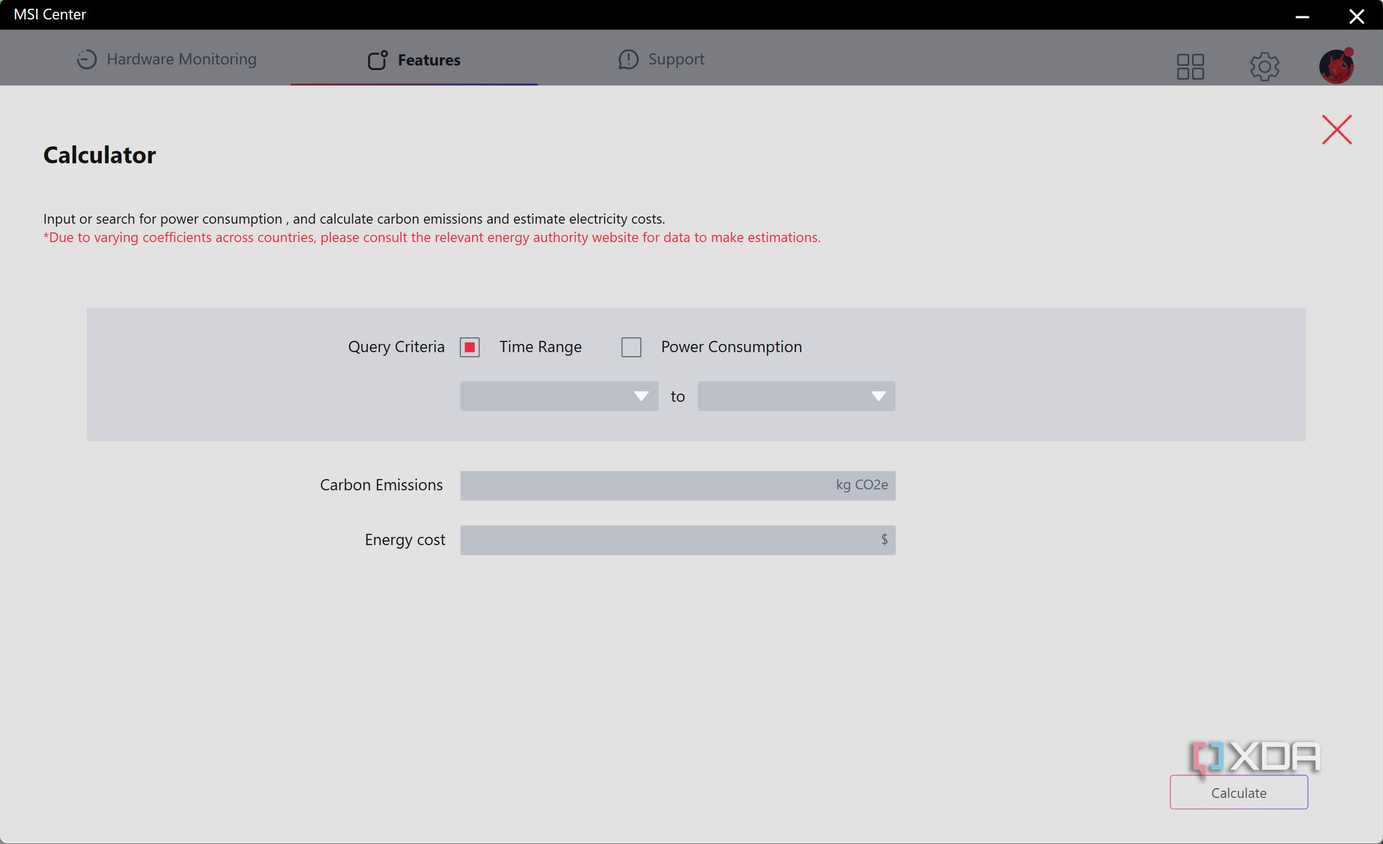The image size is (1383, 844).
Task: Check the Time Range checkbox
Action: tap(470, 347)
